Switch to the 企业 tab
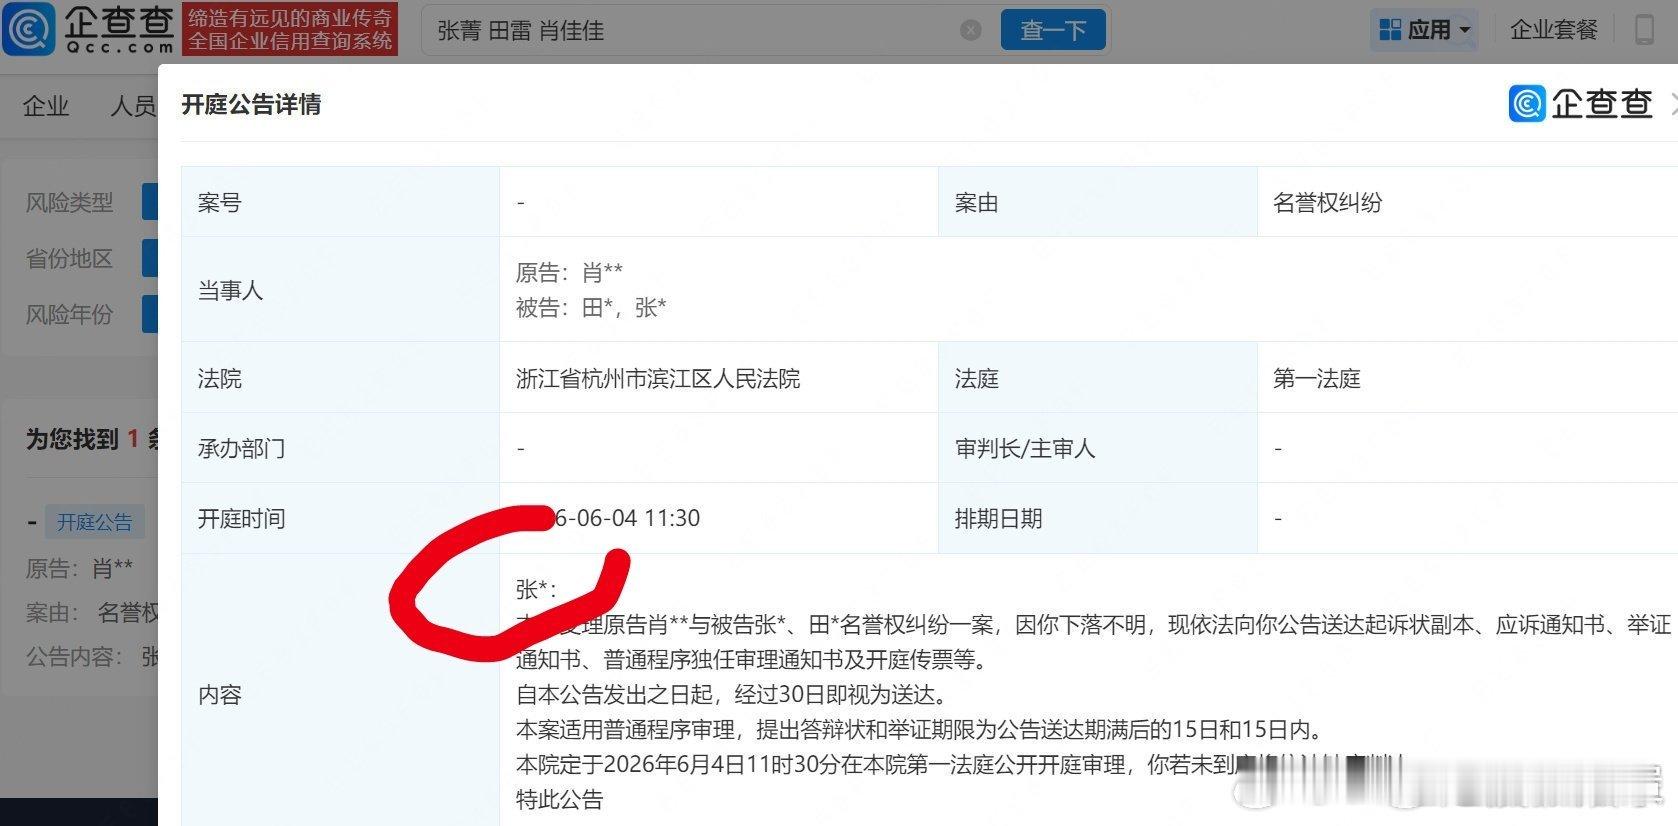 (46, 106)
